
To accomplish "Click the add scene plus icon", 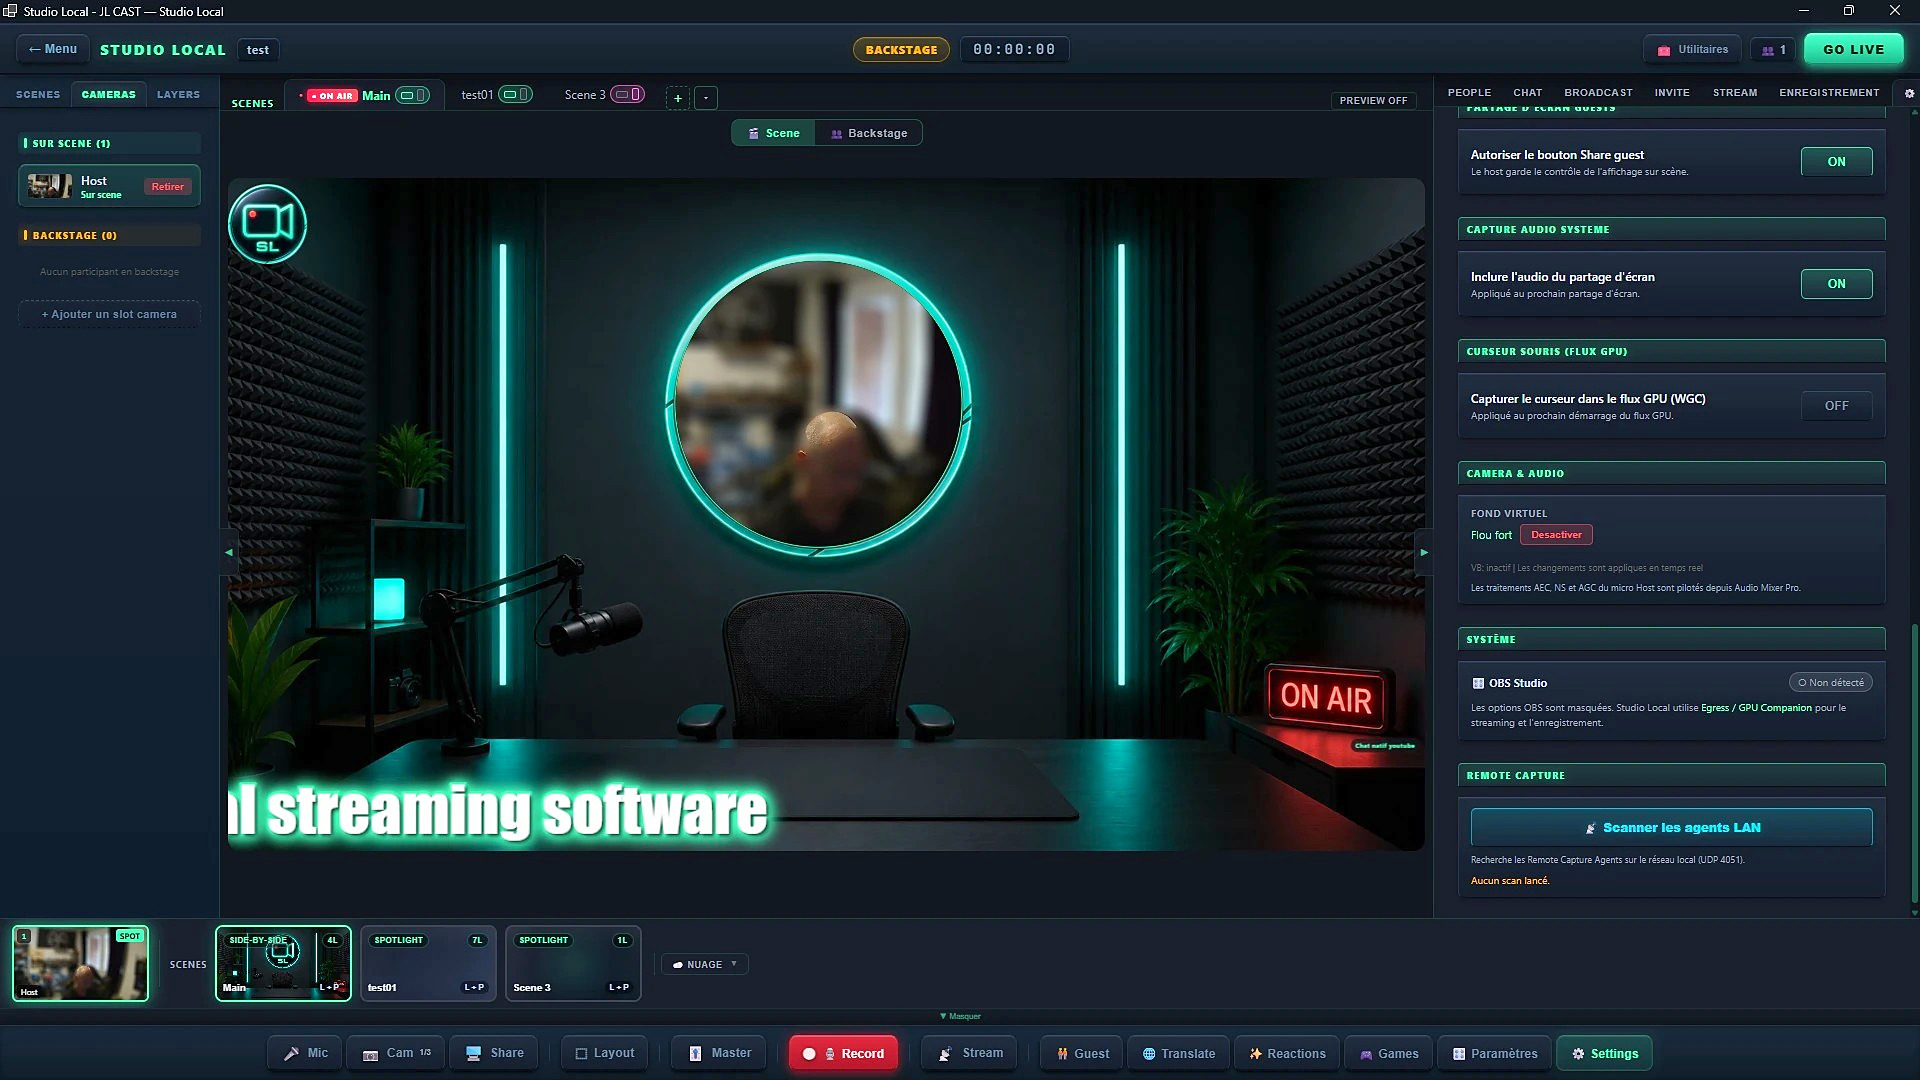I will click(x=678, y=98).
